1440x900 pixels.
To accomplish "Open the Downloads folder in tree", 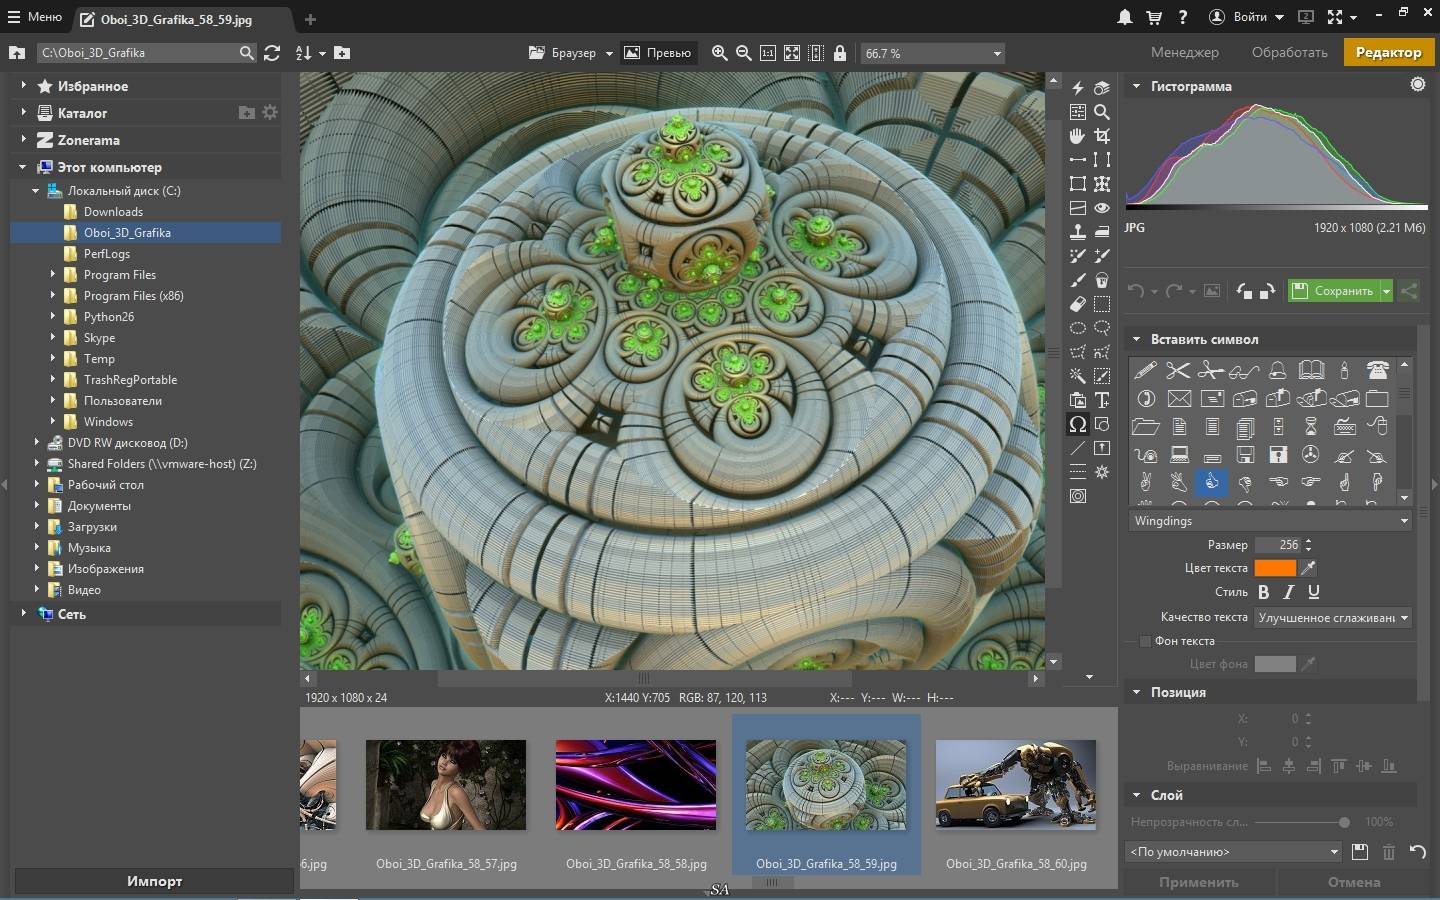I will point(113,211).
